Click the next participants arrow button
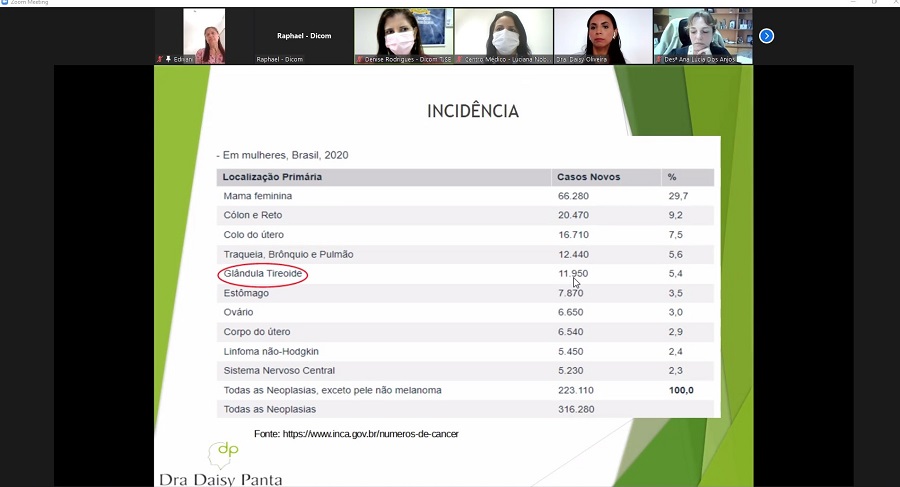 766,36
